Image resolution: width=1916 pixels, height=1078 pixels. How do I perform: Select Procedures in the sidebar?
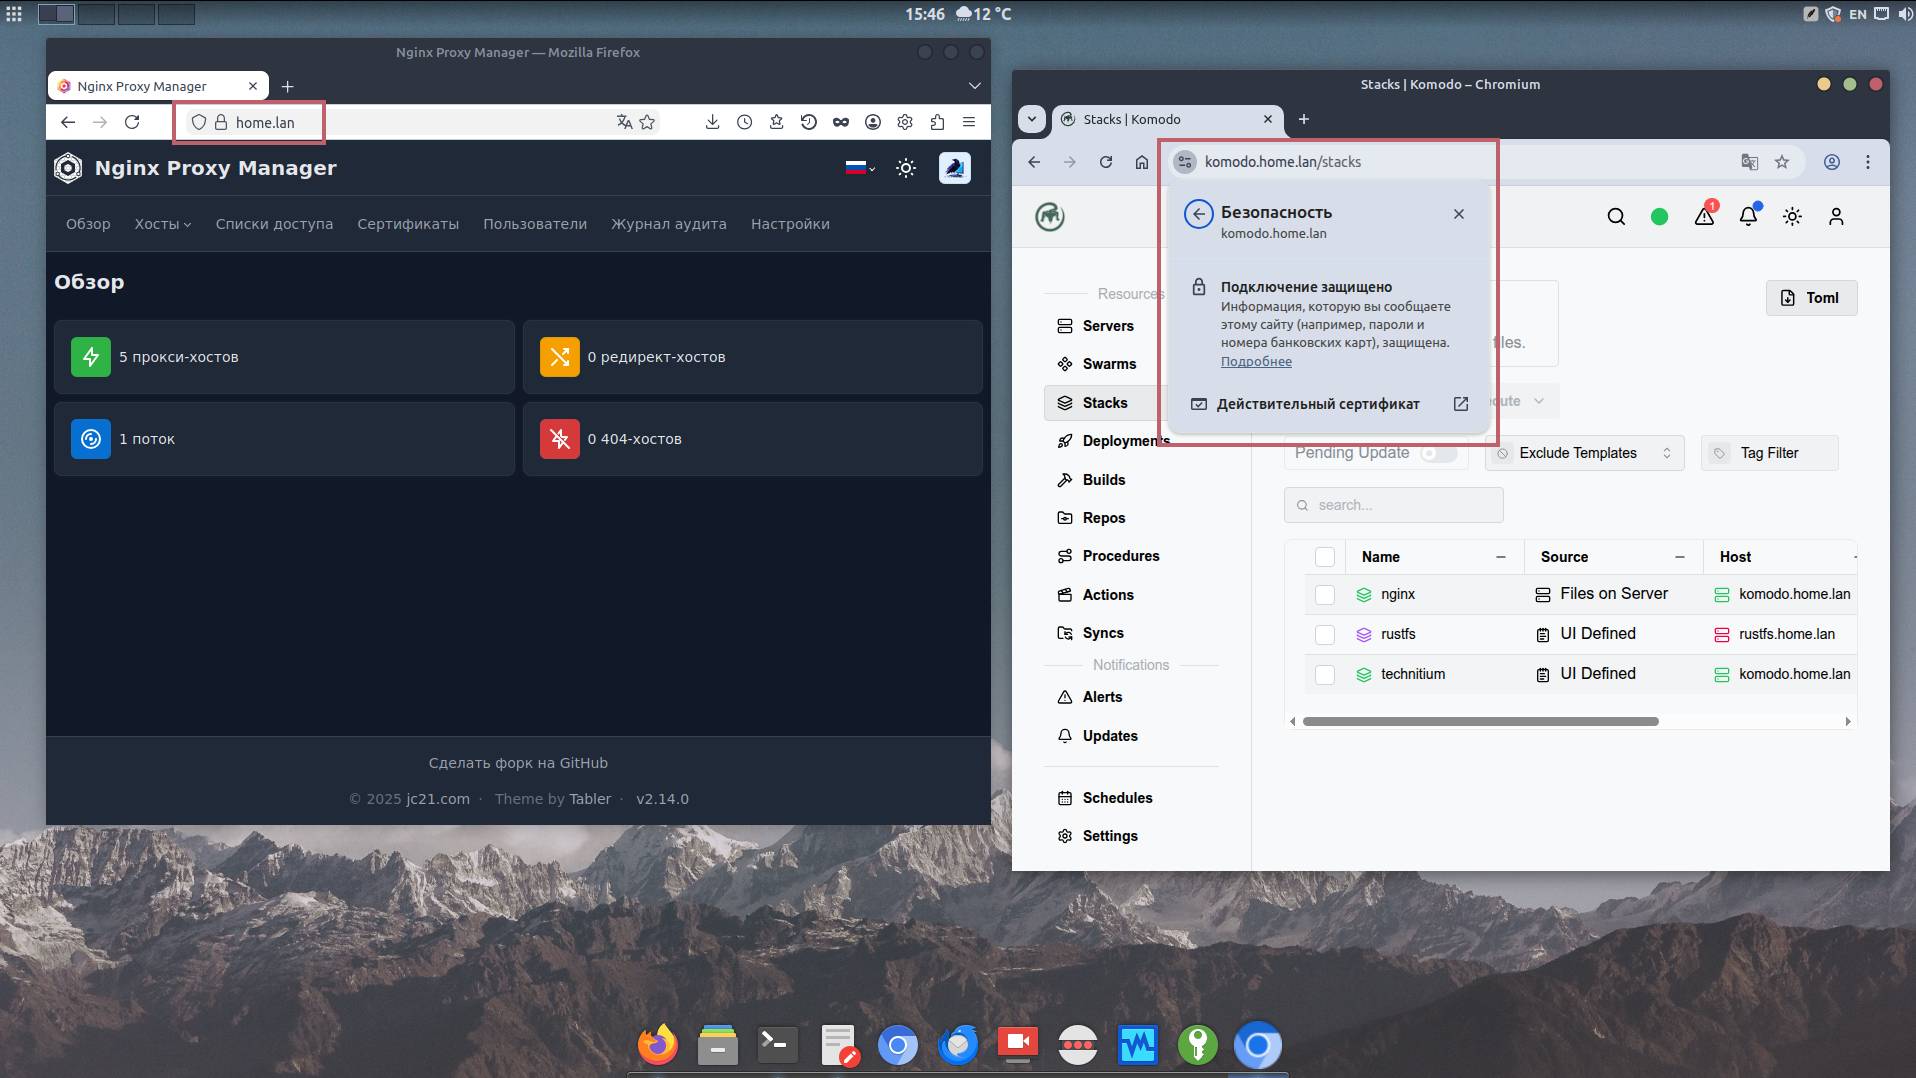point(1120,556)
